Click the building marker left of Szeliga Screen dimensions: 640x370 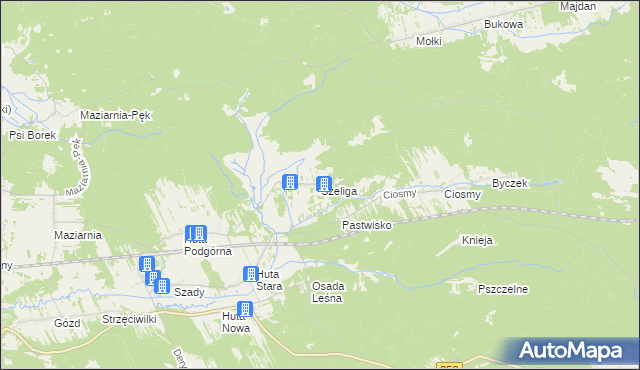[290, 182]
